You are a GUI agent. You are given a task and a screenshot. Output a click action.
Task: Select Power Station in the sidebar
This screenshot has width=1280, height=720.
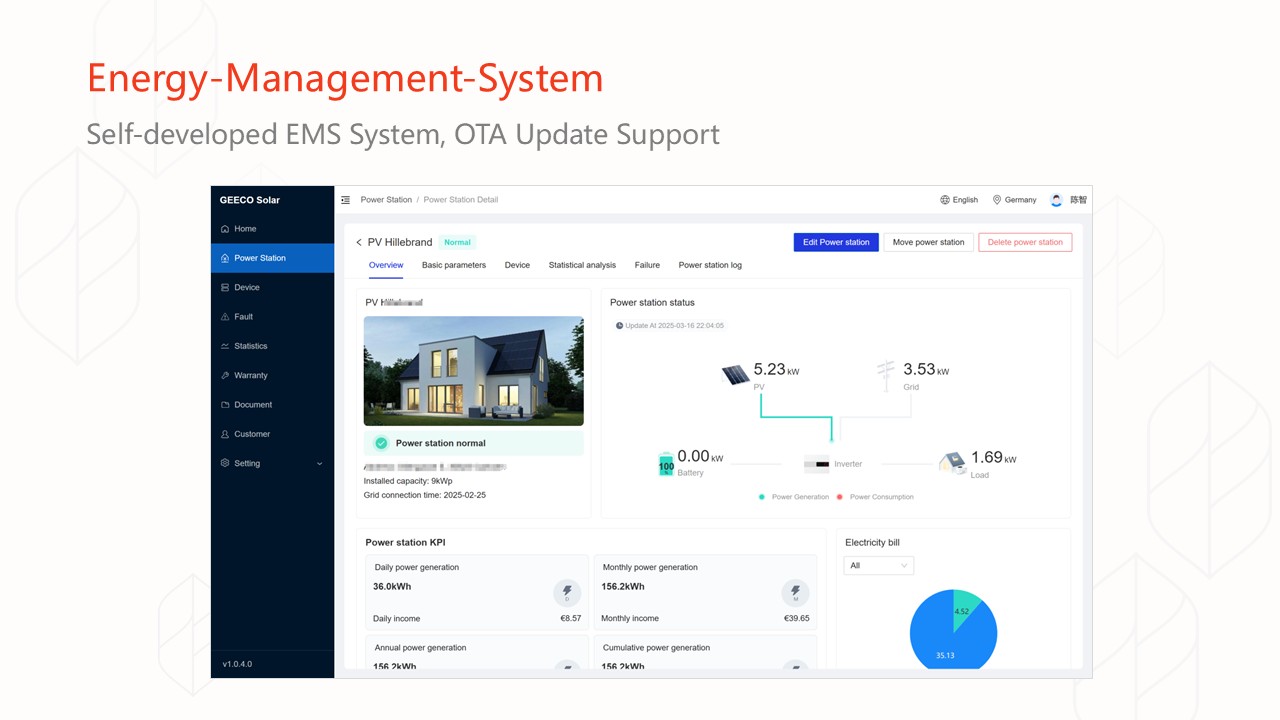coord(272,258)
